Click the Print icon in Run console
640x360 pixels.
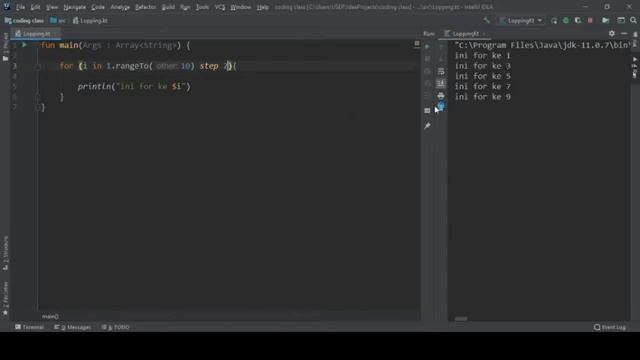point(441,96)
